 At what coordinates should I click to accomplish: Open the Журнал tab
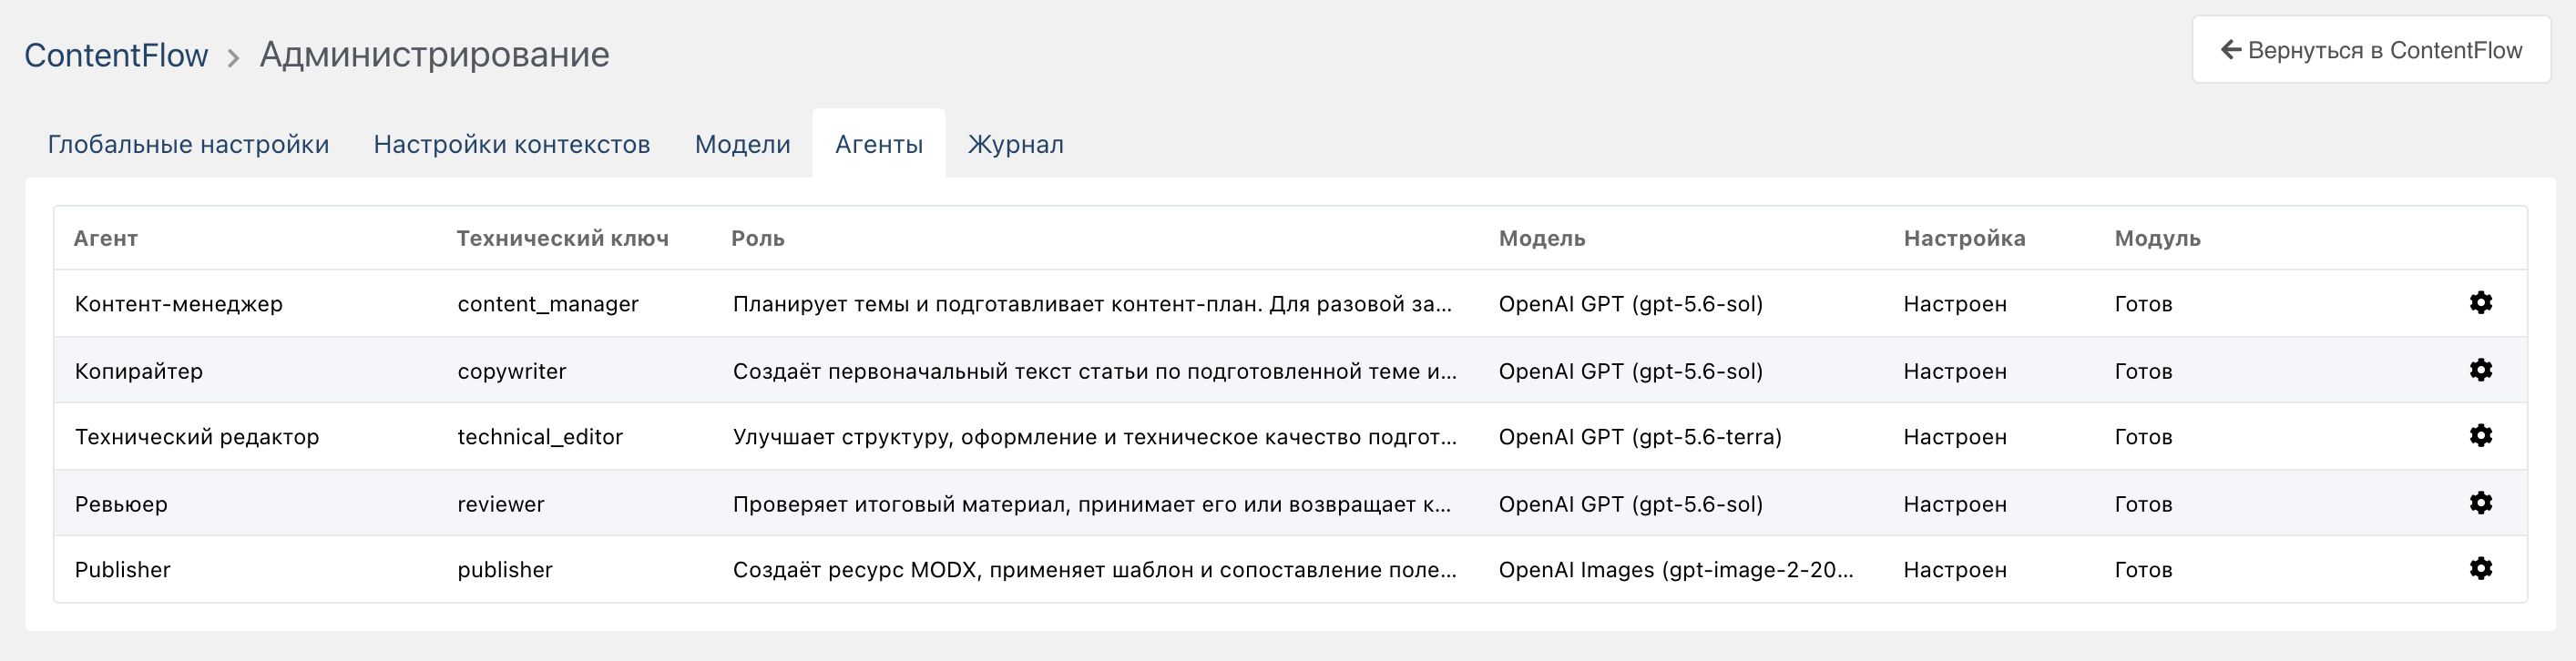pos(1015,144)
